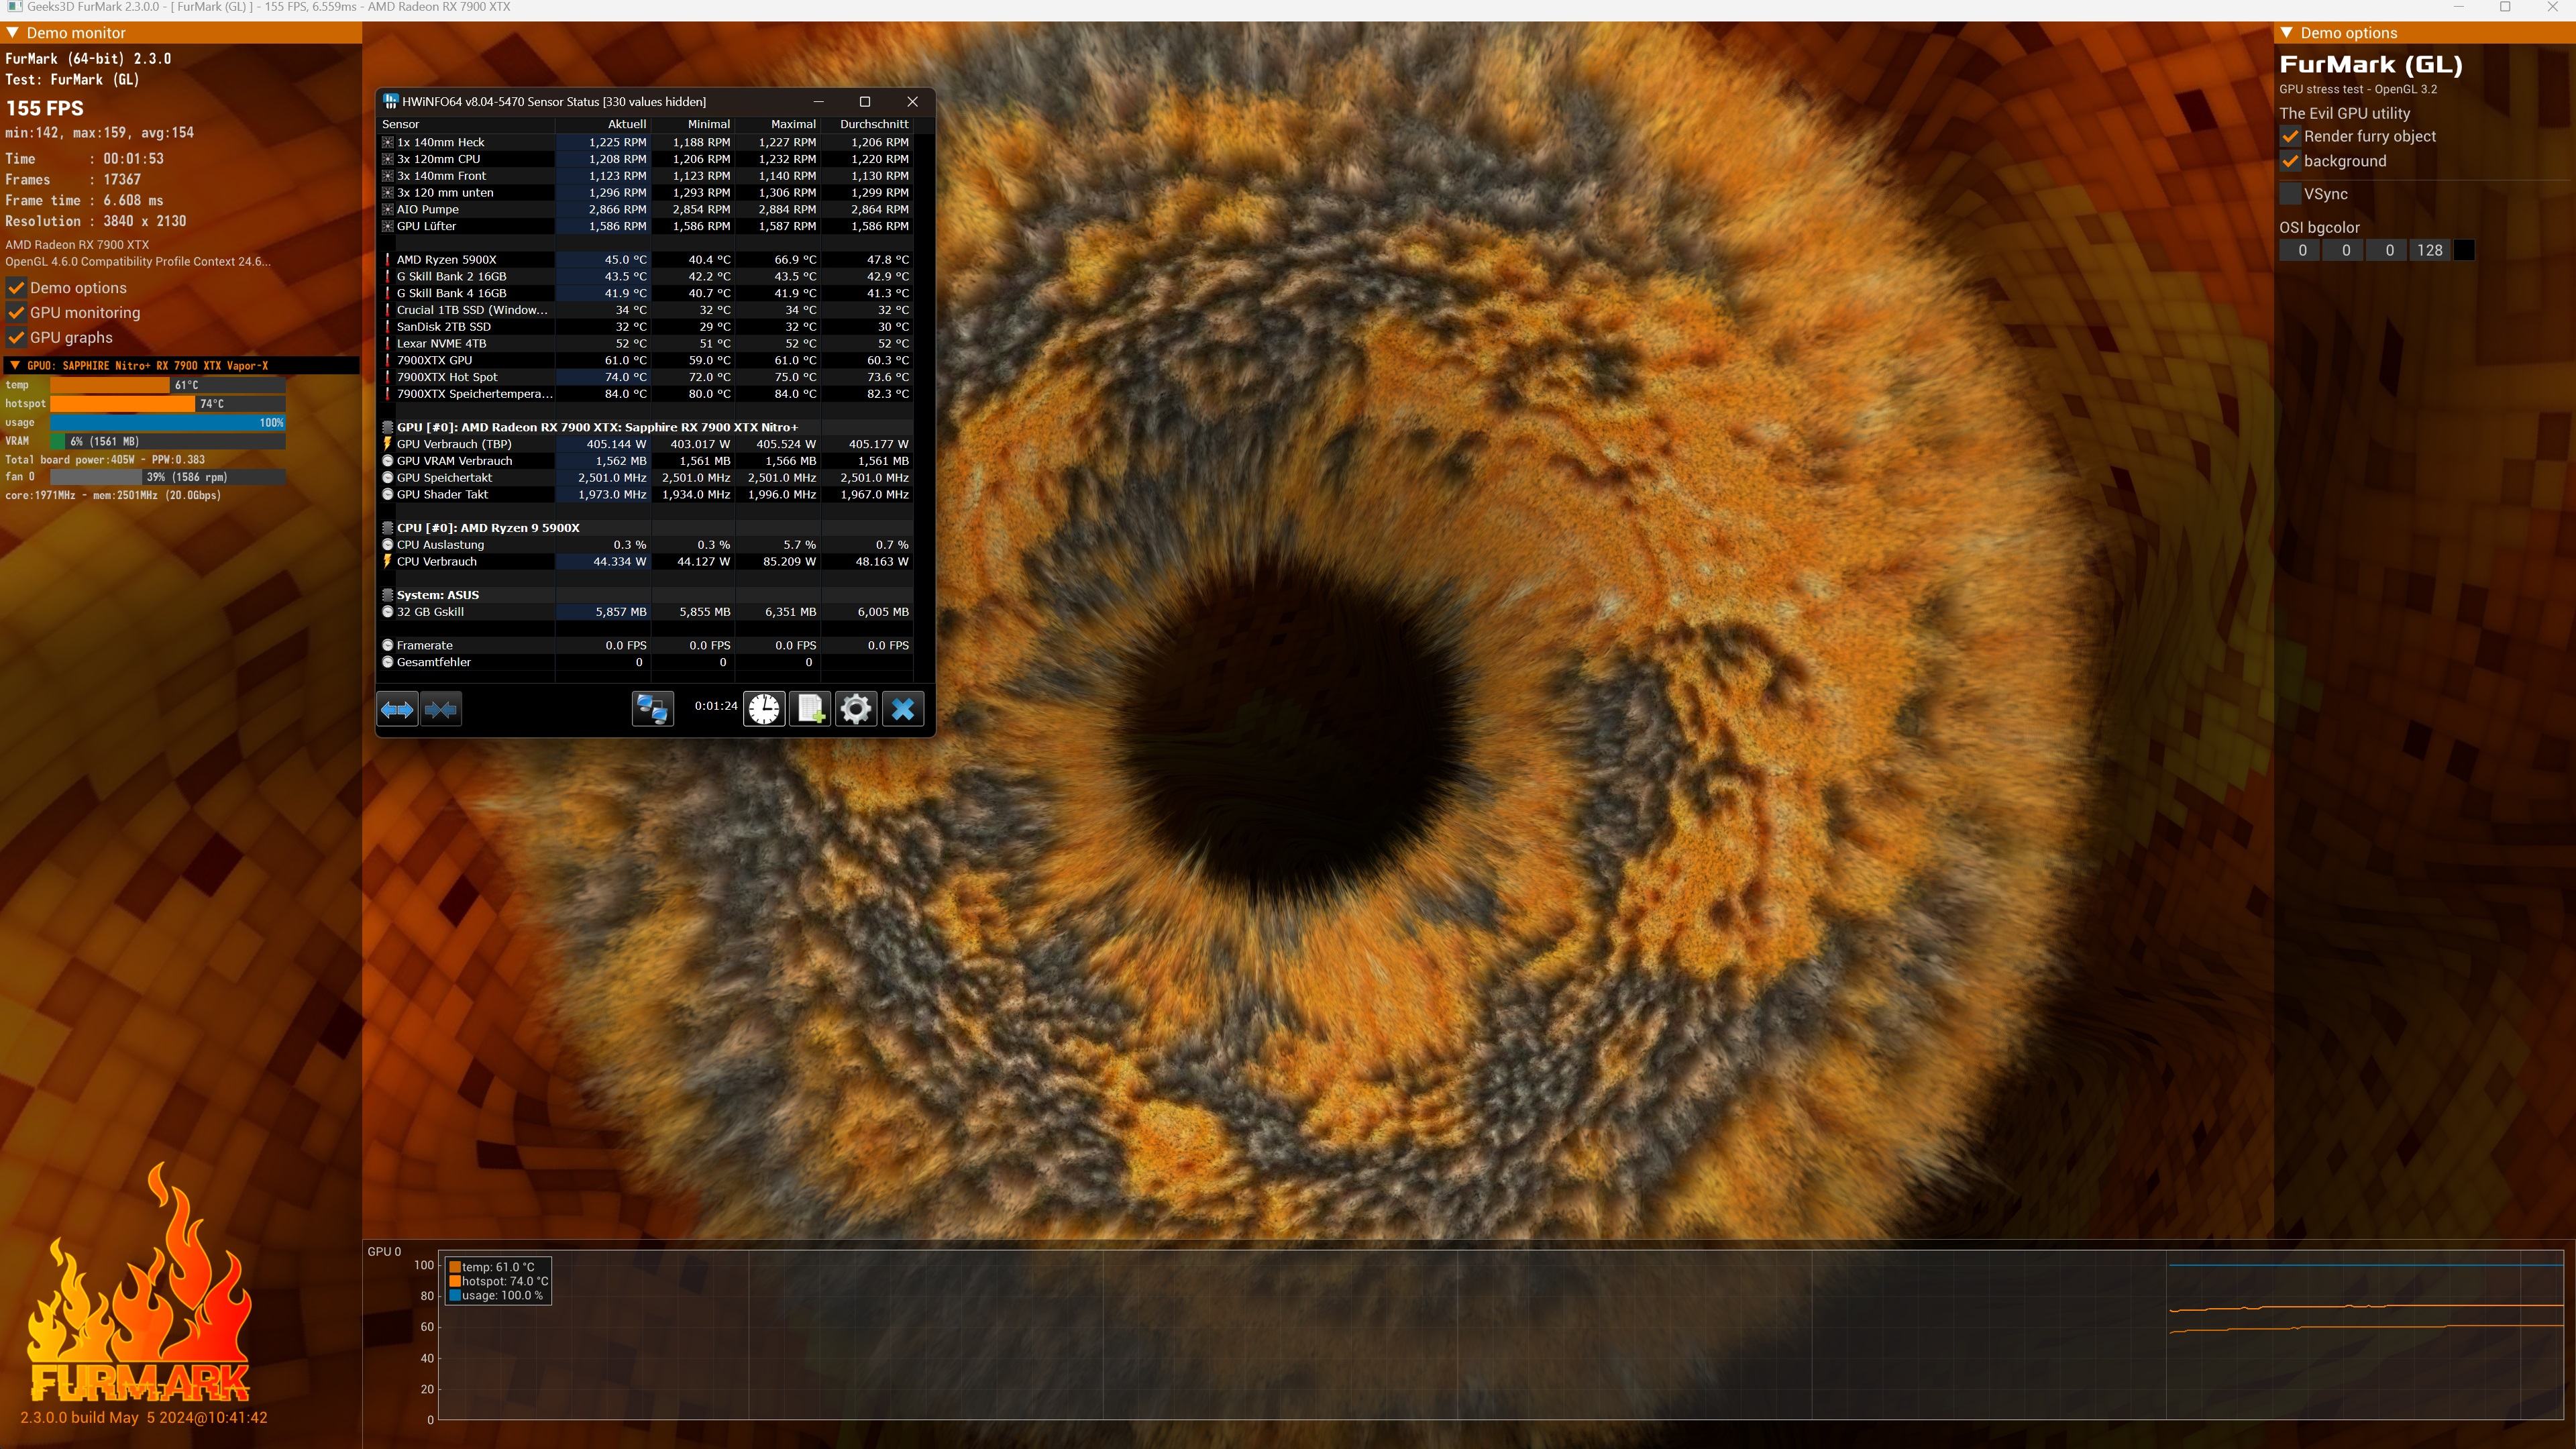The height and width of the screenshot is (1449, 2576).
Task: Close sensors with the blue X icon
Action: [902, 709]
